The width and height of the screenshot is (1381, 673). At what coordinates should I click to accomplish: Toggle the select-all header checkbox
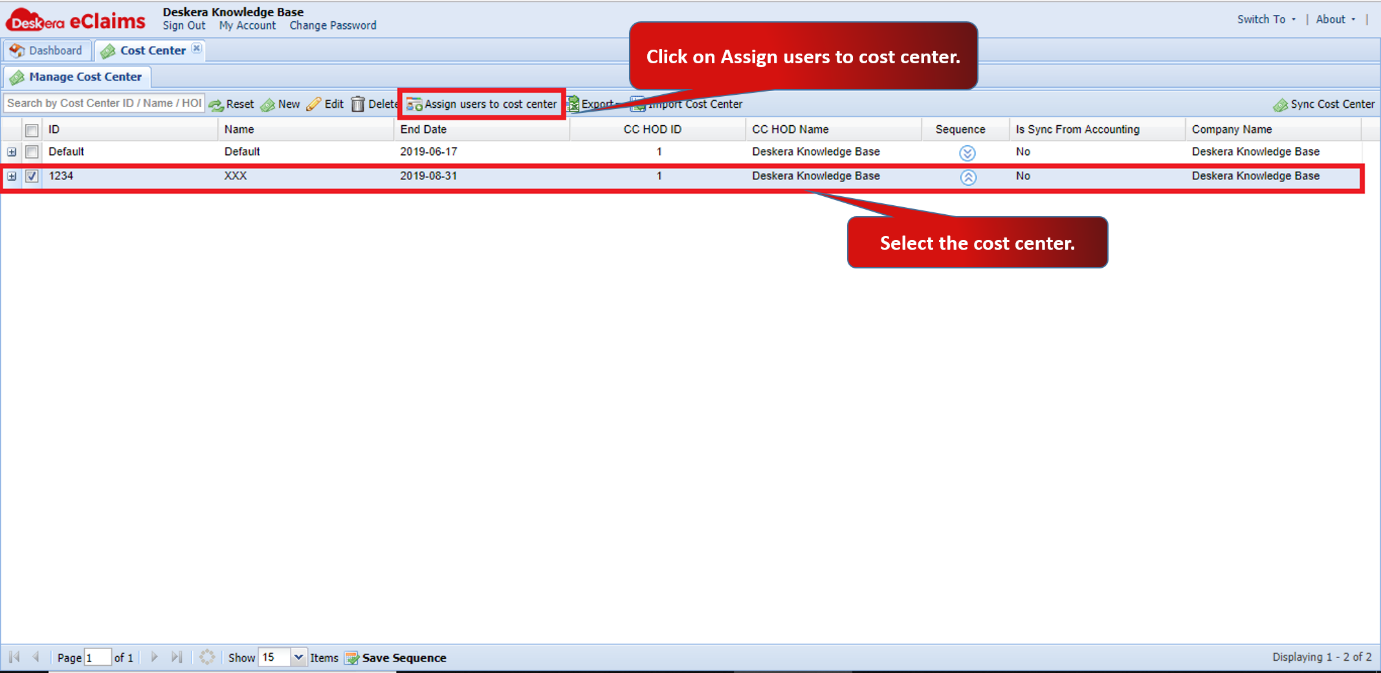[x=32, y=130]
